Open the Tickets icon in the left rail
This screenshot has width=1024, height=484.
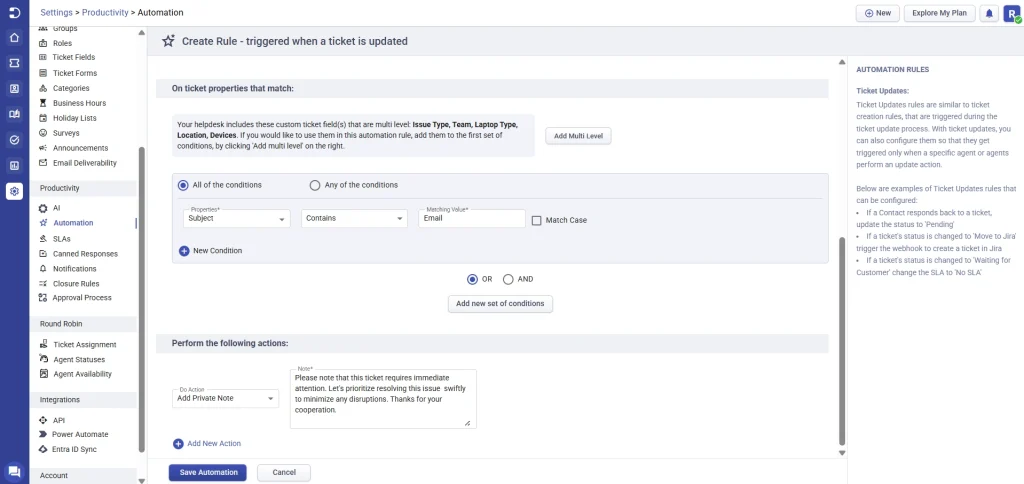(14, 63)
